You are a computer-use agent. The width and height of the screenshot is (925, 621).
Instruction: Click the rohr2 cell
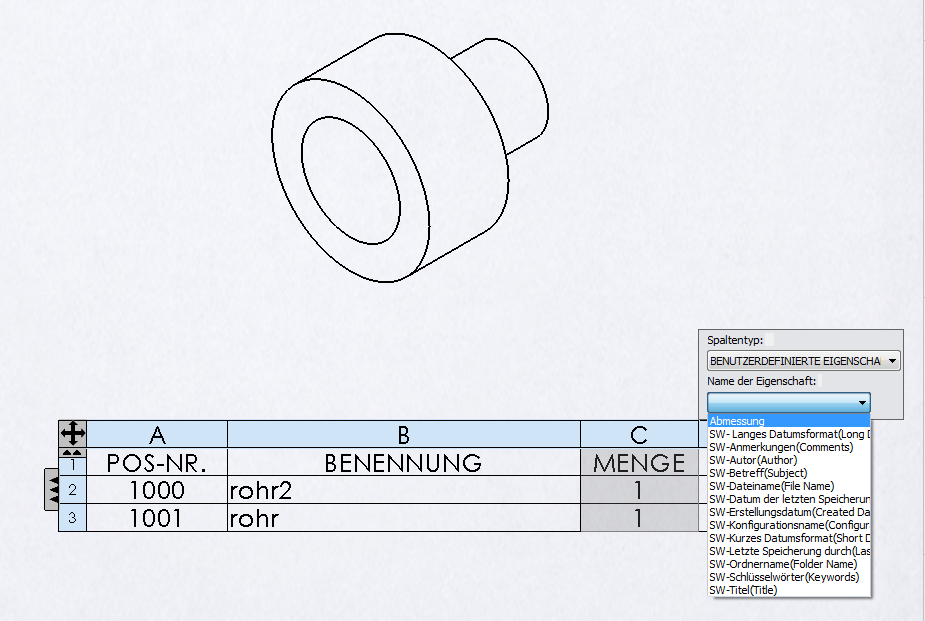point(404,489)
